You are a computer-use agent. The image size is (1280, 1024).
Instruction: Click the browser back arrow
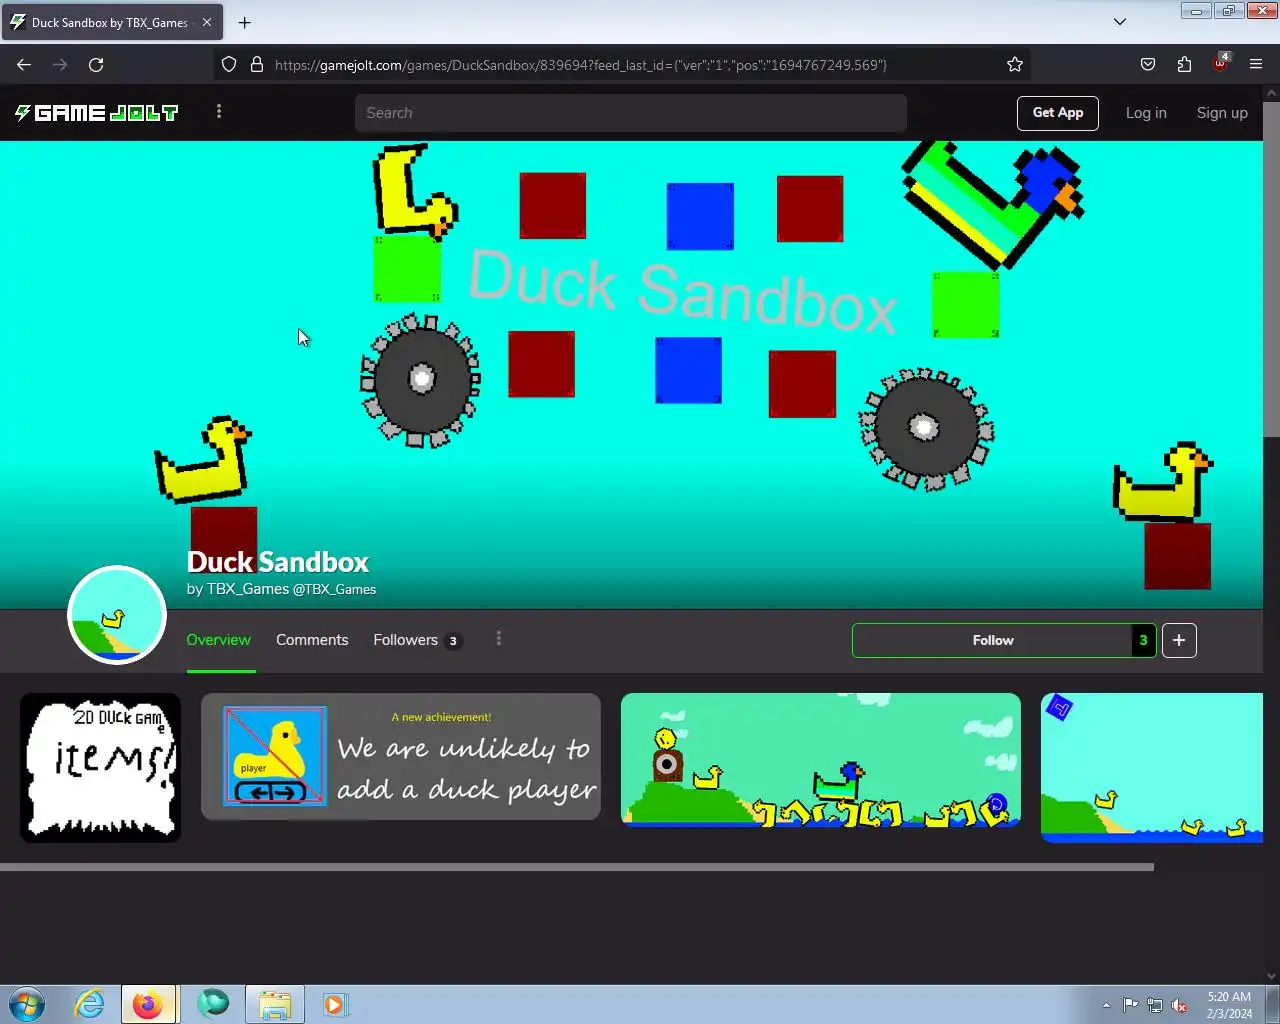24,65
